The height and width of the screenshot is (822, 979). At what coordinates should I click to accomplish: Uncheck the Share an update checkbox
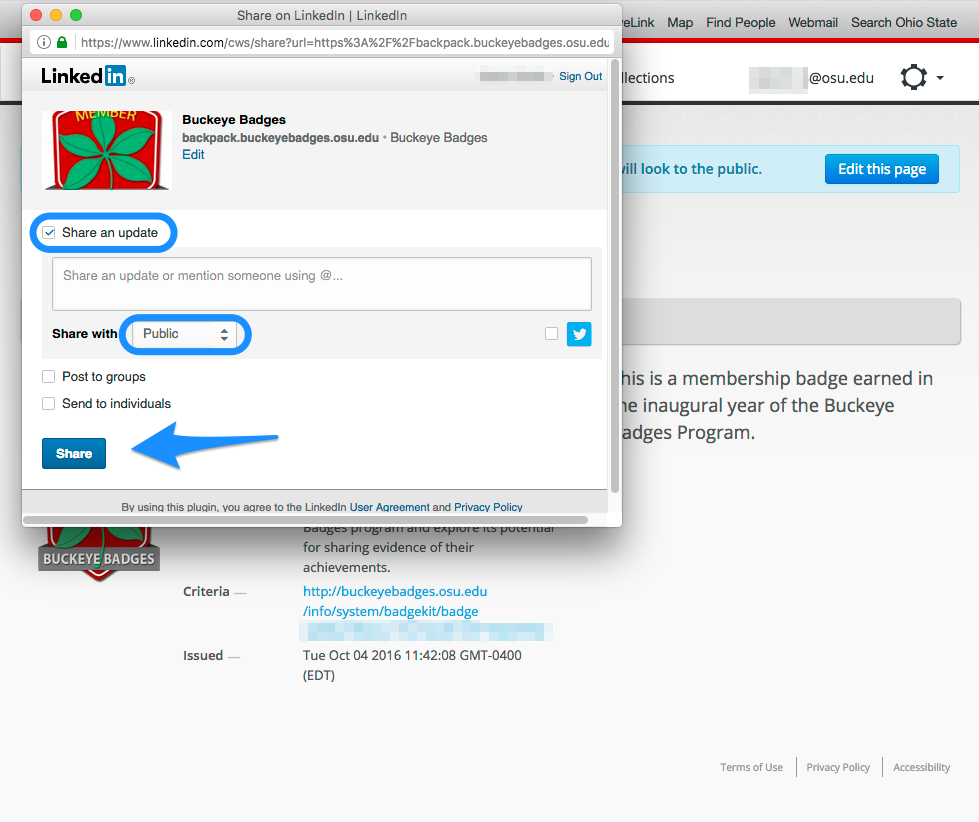(x=49, y=233)
